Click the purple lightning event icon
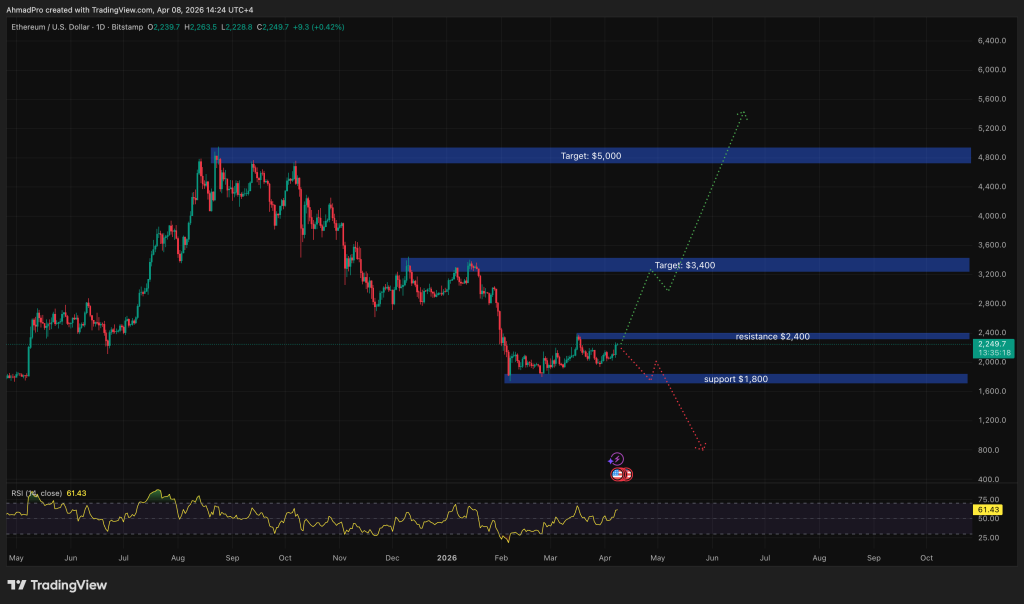 617,459
